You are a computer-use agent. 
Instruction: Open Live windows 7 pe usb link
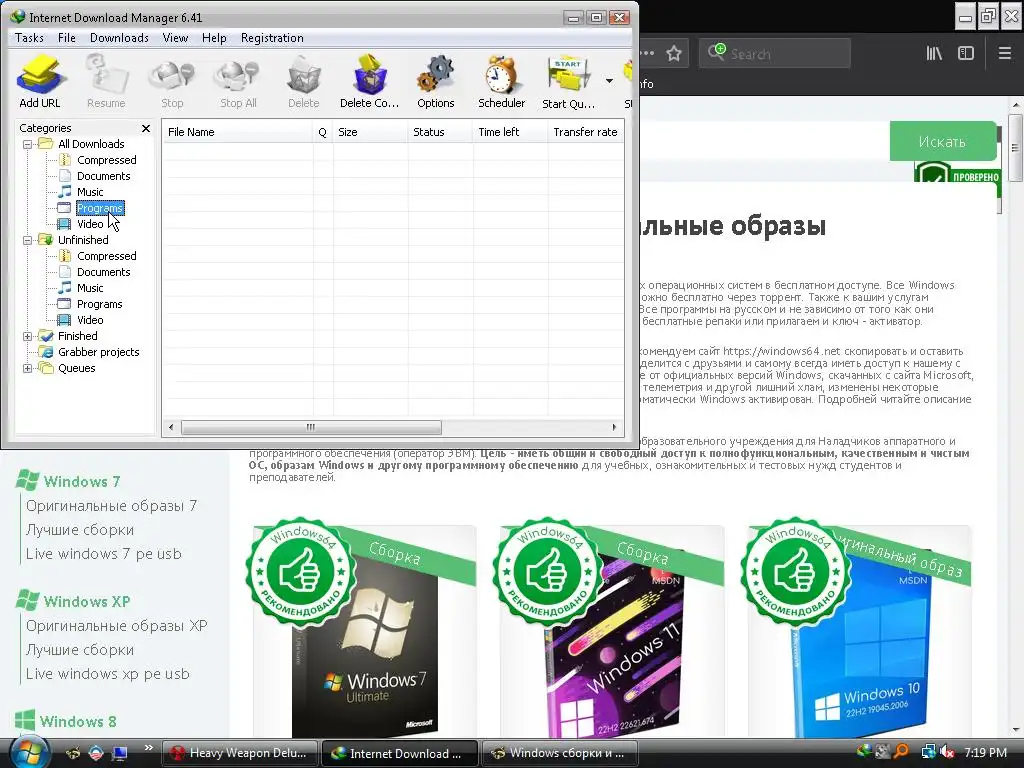click(103, 554)
